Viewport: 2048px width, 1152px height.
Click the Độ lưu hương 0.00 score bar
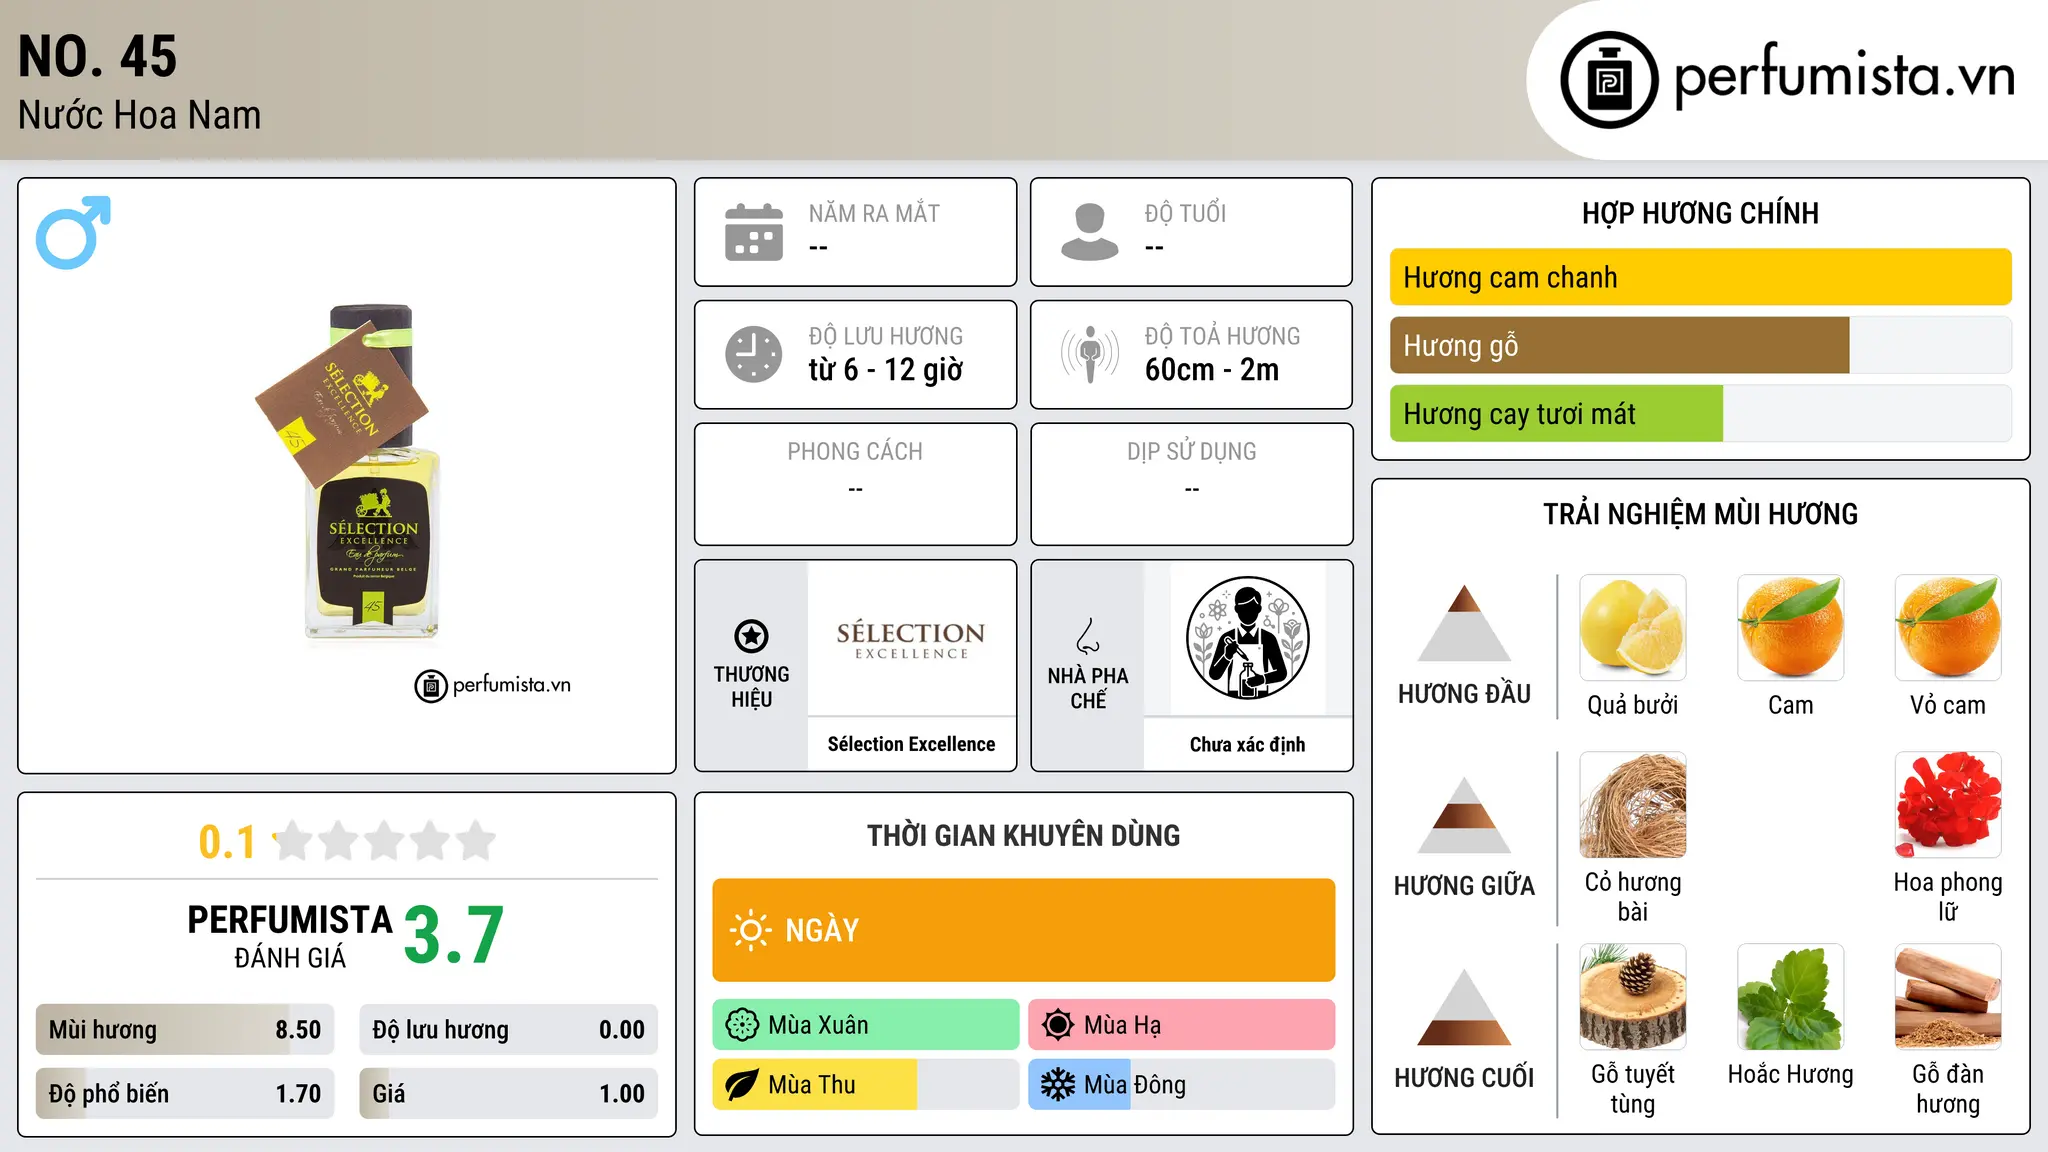click(508, 1029)
